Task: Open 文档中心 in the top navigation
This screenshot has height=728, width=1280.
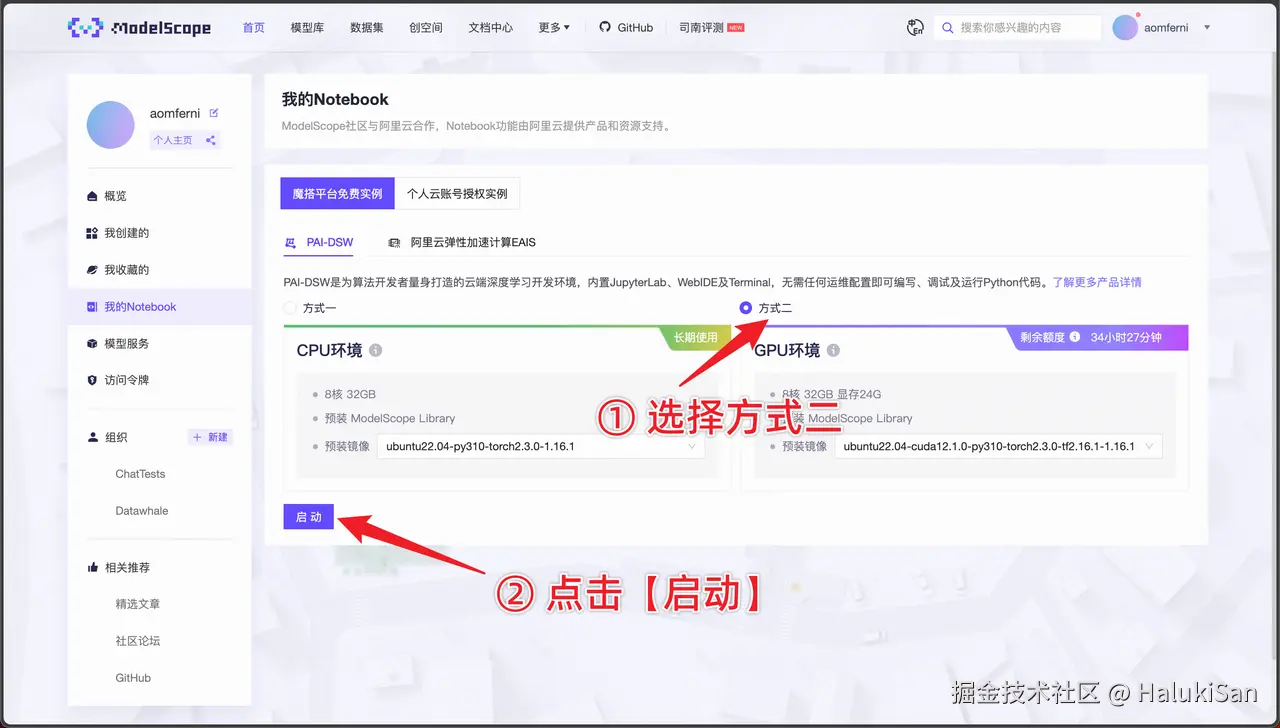Action: 491,27
